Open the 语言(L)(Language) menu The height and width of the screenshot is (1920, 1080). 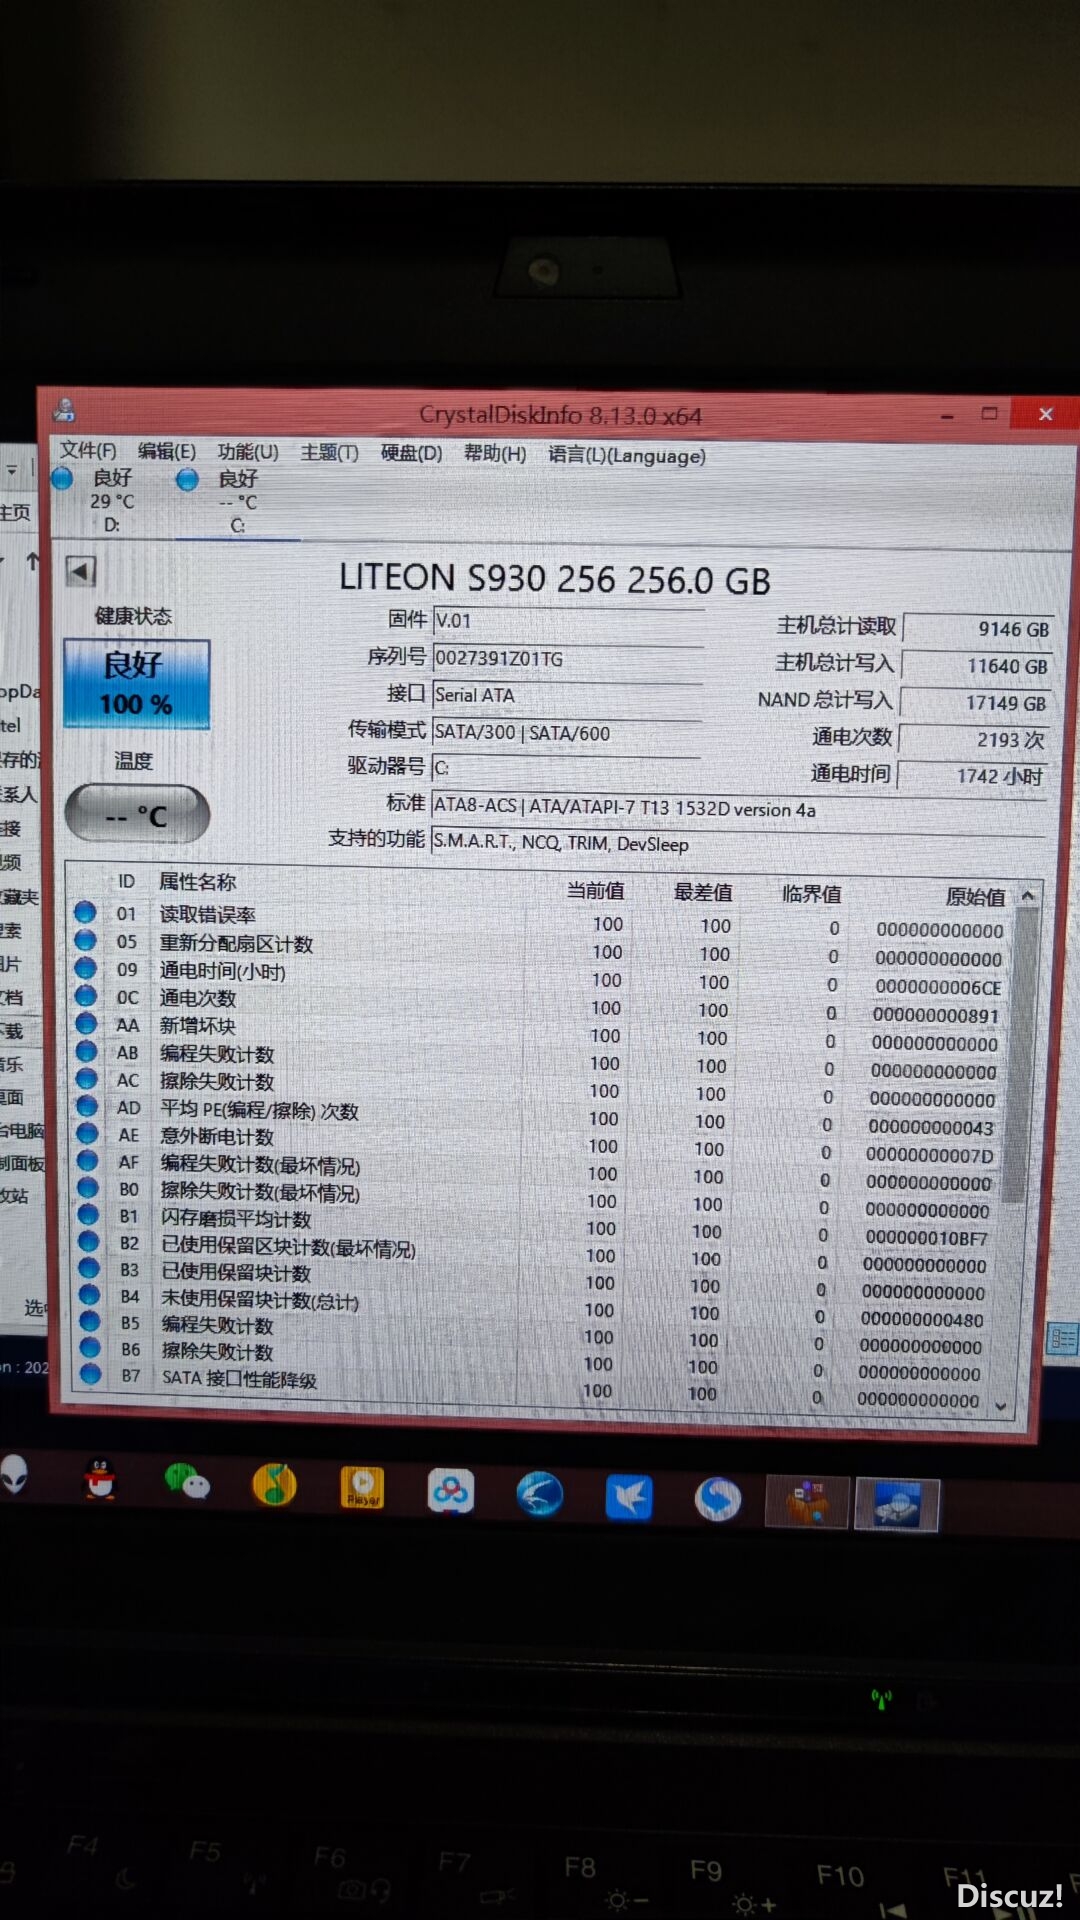point(627,456)
